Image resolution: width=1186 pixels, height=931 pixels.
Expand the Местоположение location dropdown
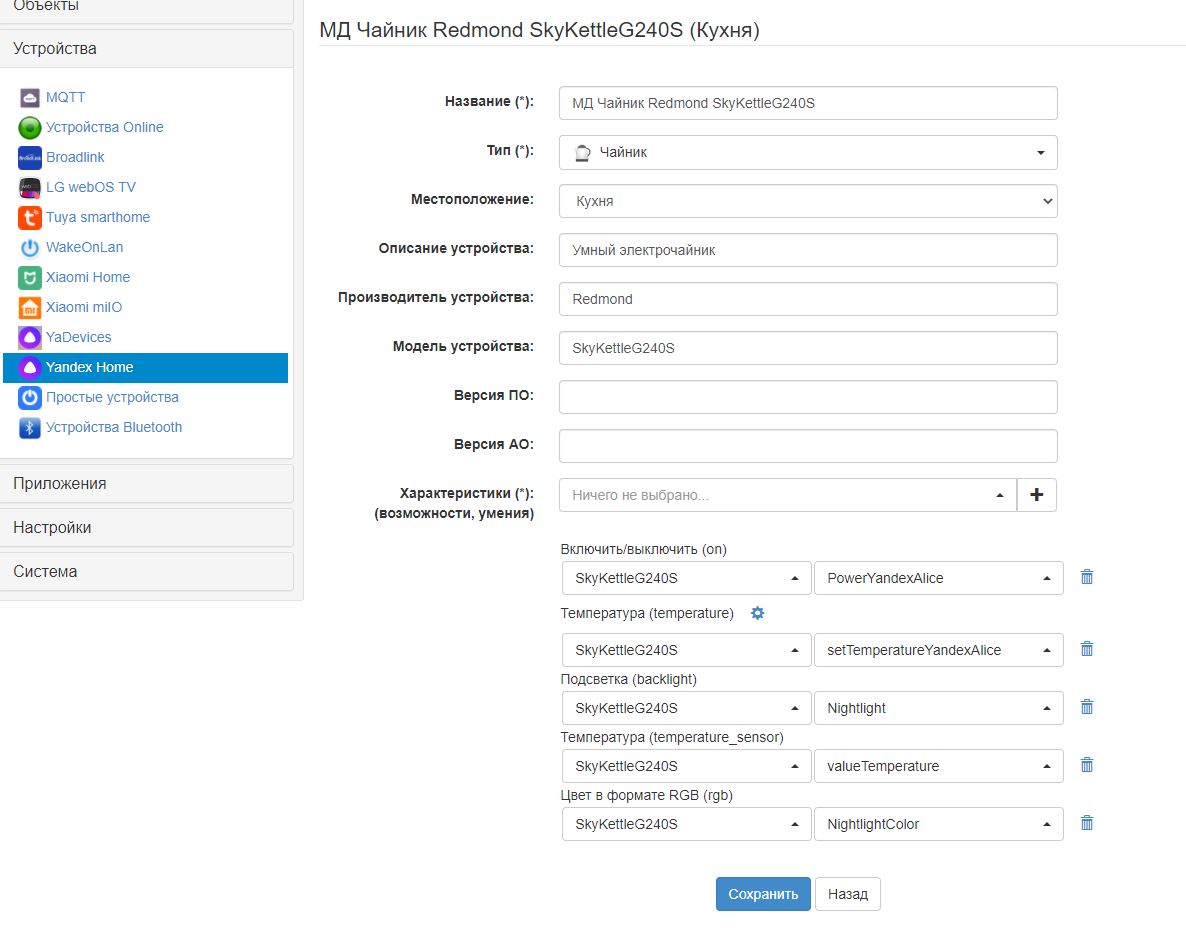[x=807, y=201]
